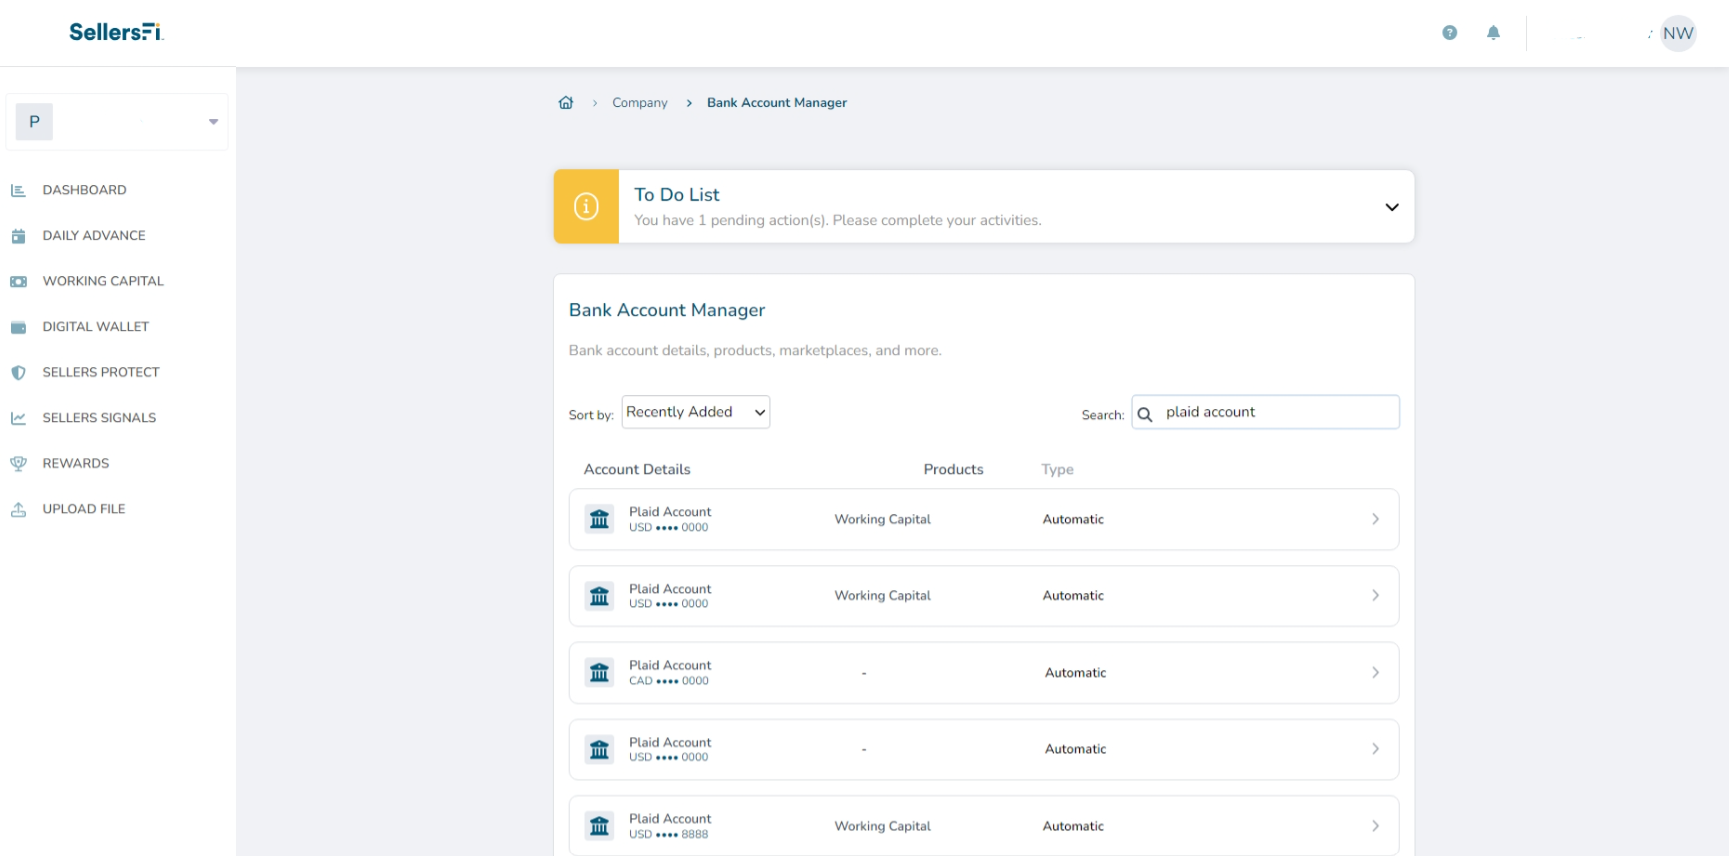The image size is (1729, 856).
Task: Click the Sort by label
Action: point(591,415)
